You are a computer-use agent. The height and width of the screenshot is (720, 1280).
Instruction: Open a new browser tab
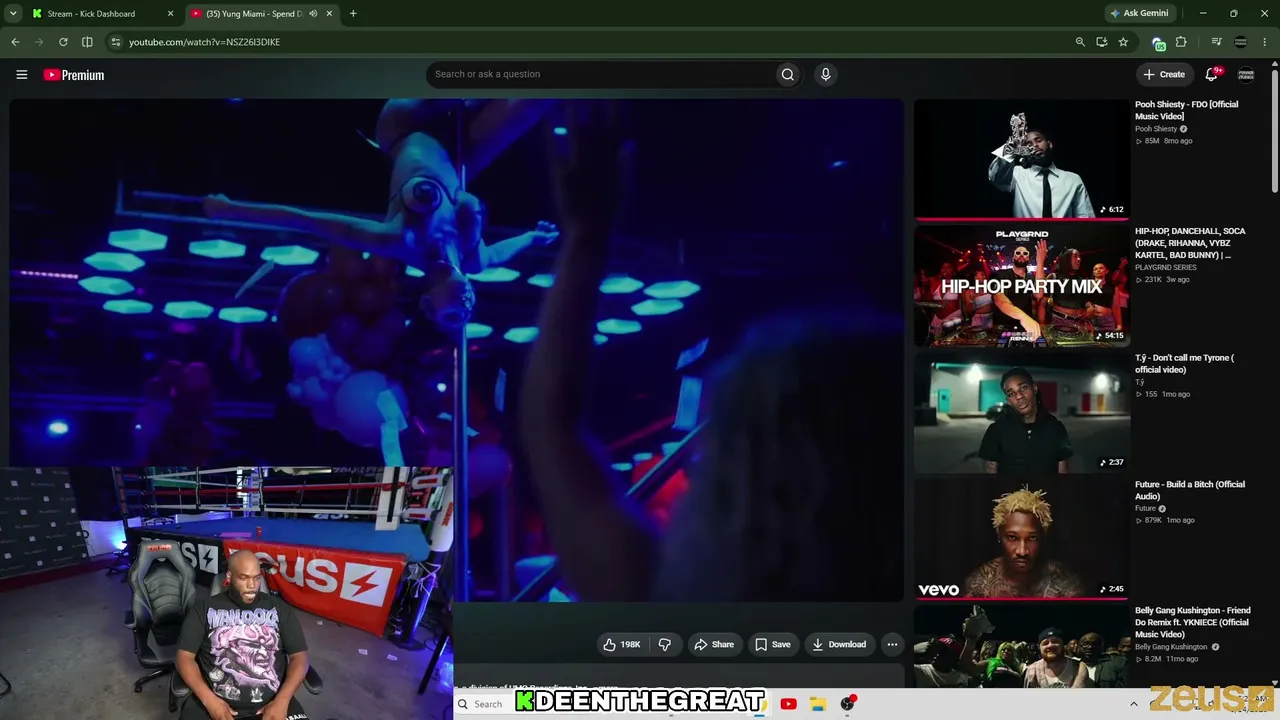pos(353,14)
